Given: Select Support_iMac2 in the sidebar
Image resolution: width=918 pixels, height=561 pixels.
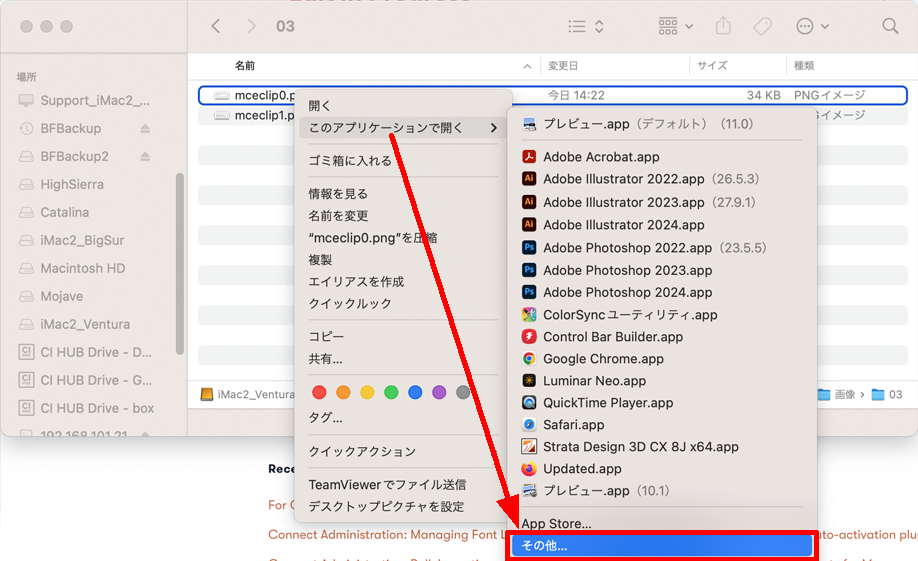Looking at the screenshot, I should (x=84, y=100).
